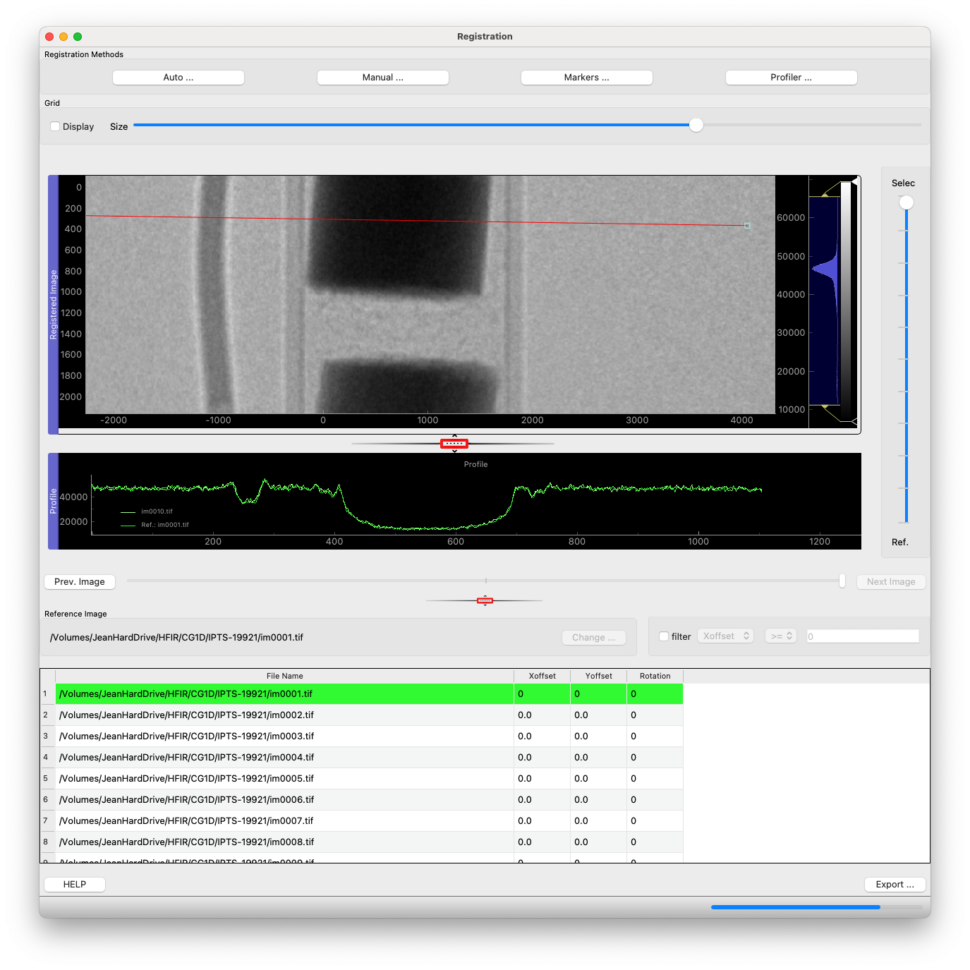Click the small red handle under the image slider
The image size is (970, 970).
(x=485, y=600)
